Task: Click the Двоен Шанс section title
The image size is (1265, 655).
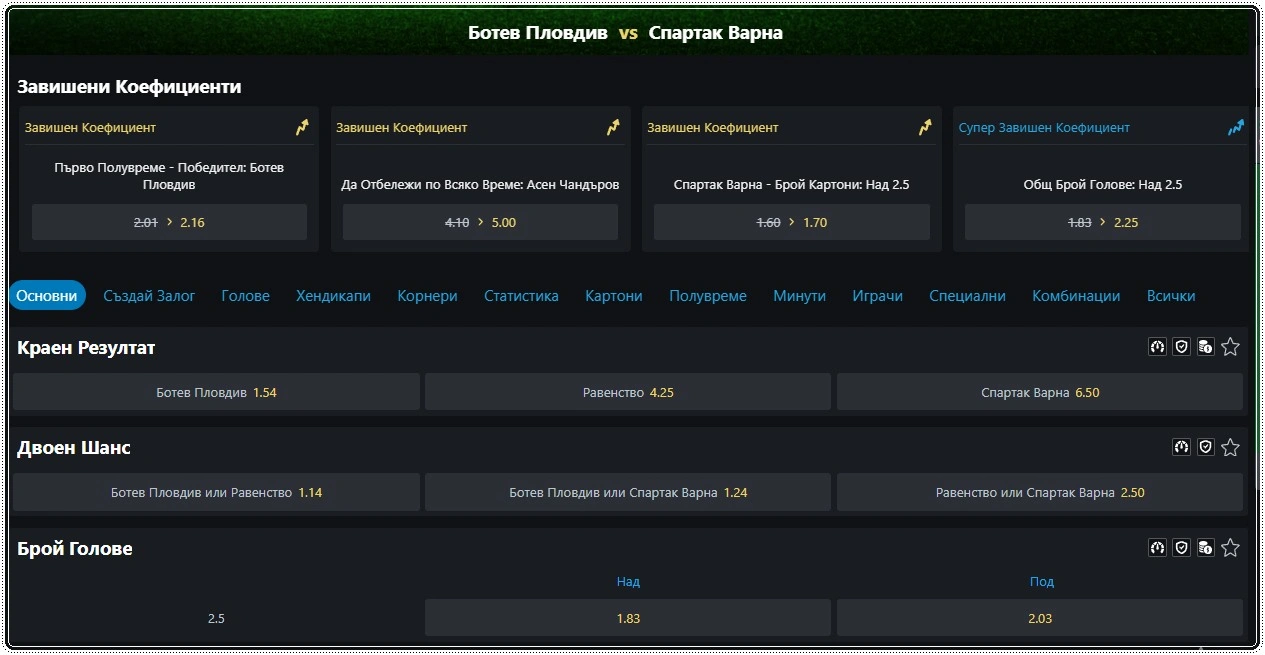Action: click(x=74, y=448)
